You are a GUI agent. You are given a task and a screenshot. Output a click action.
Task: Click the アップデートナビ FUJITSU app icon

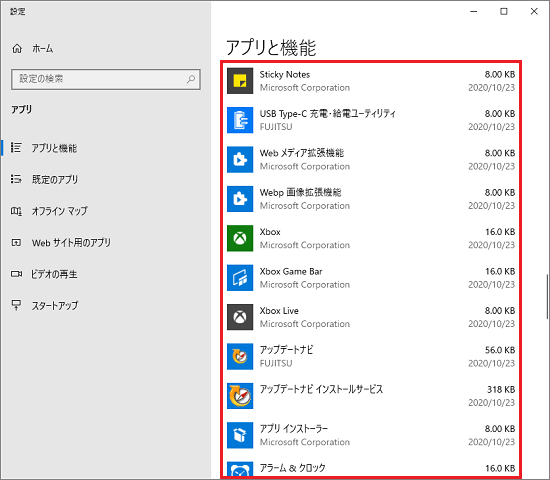[x=240, y=356]
